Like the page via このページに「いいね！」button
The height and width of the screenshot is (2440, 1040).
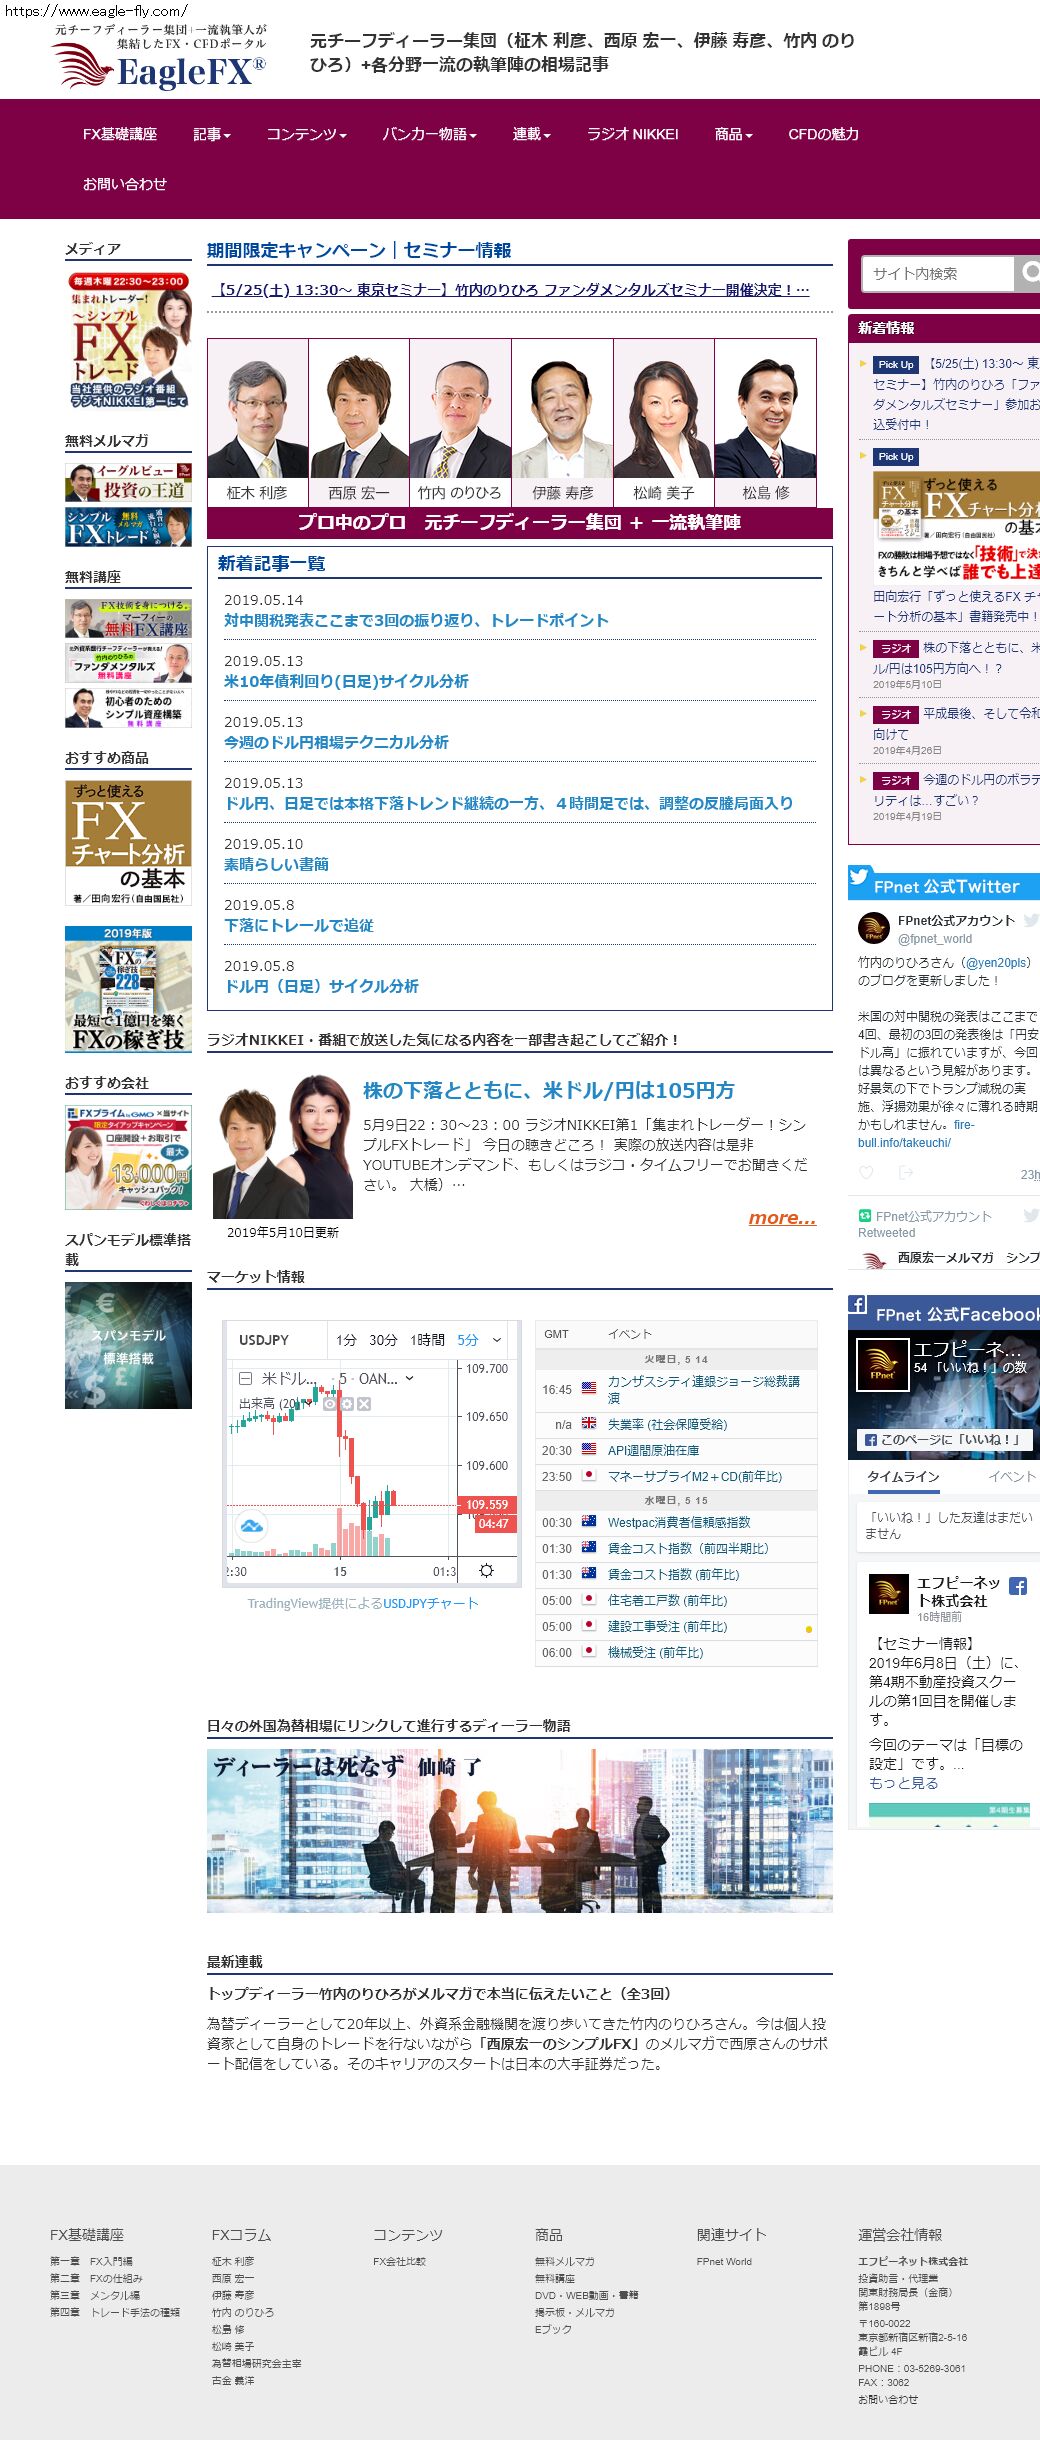(945, 1439)
